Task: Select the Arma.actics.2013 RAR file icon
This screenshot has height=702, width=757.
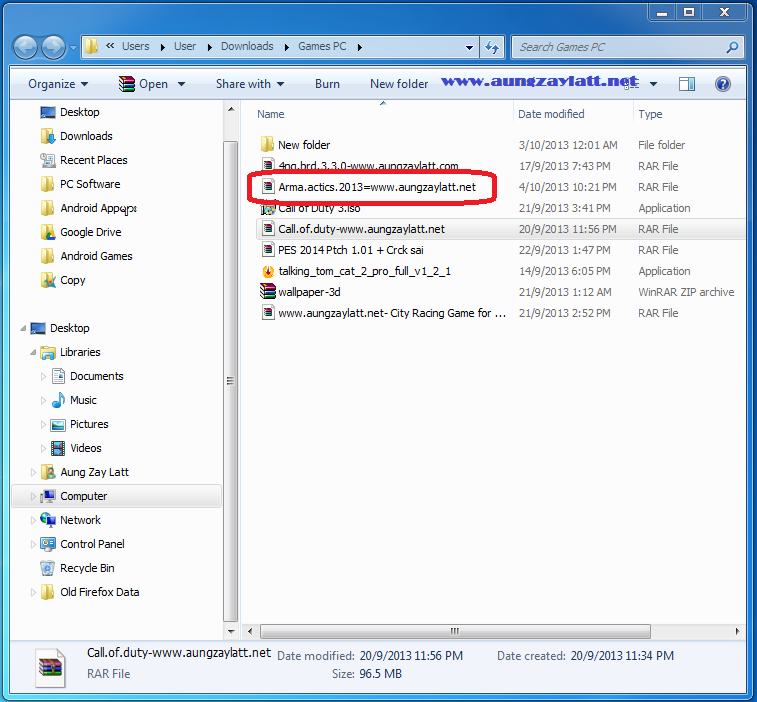Action: [x=268, y=186]
